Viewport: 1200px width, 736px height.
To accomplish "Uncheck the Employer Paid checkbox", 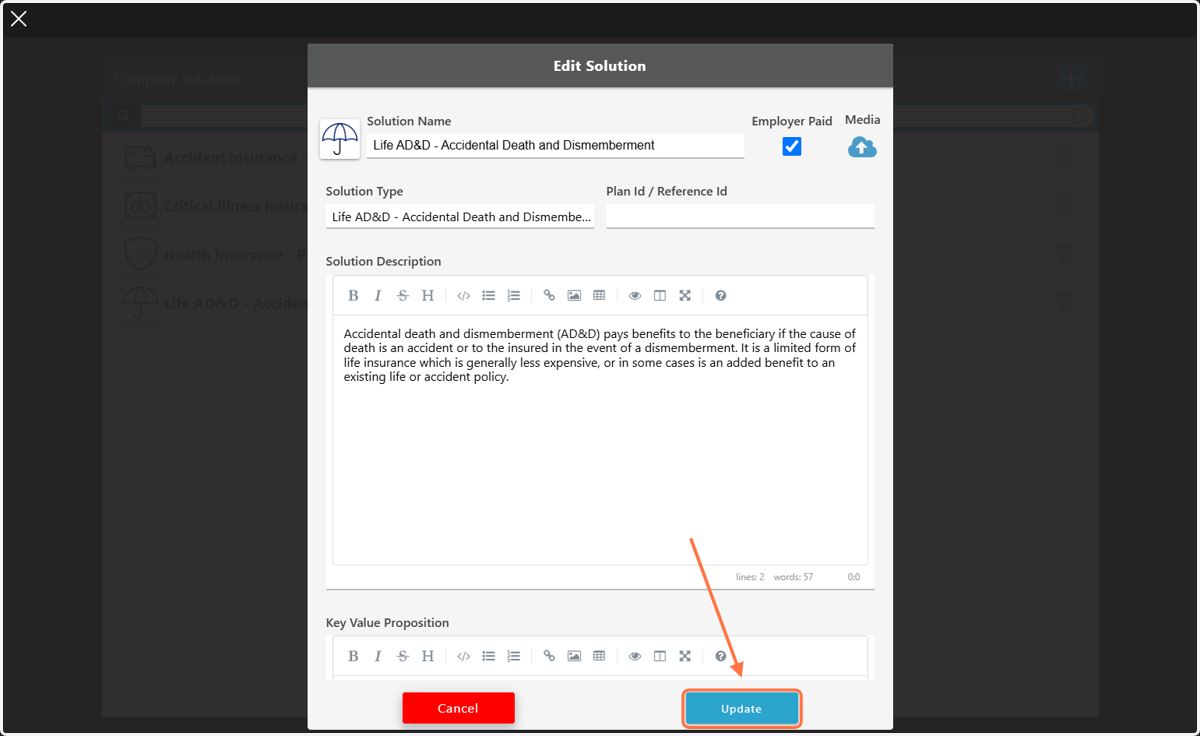I will pos(792,146).
